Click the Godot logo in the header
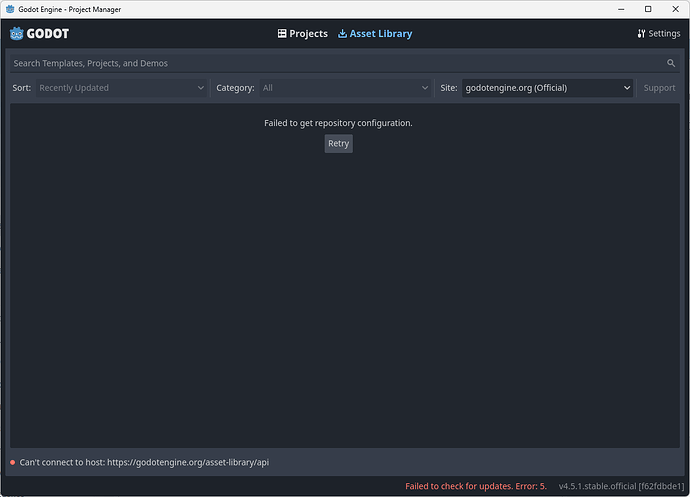 [x=39, y=33]
